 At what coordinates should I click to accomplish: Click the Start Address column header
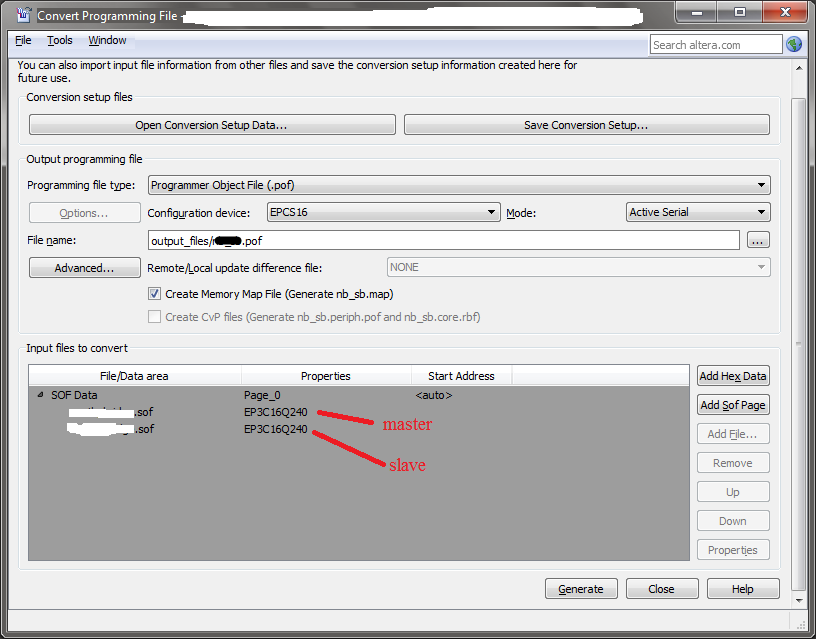462,376
